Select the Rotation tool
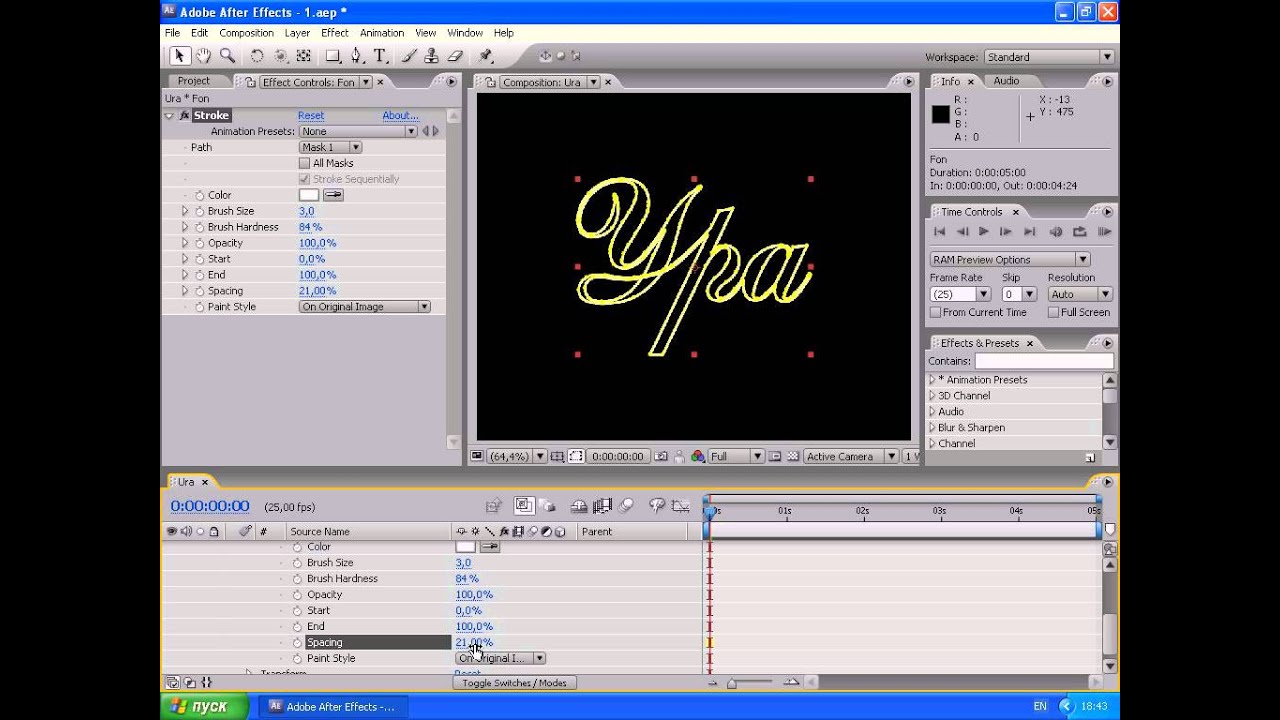Viewport: 1280px width, 720px height. [x=257, y=56]
